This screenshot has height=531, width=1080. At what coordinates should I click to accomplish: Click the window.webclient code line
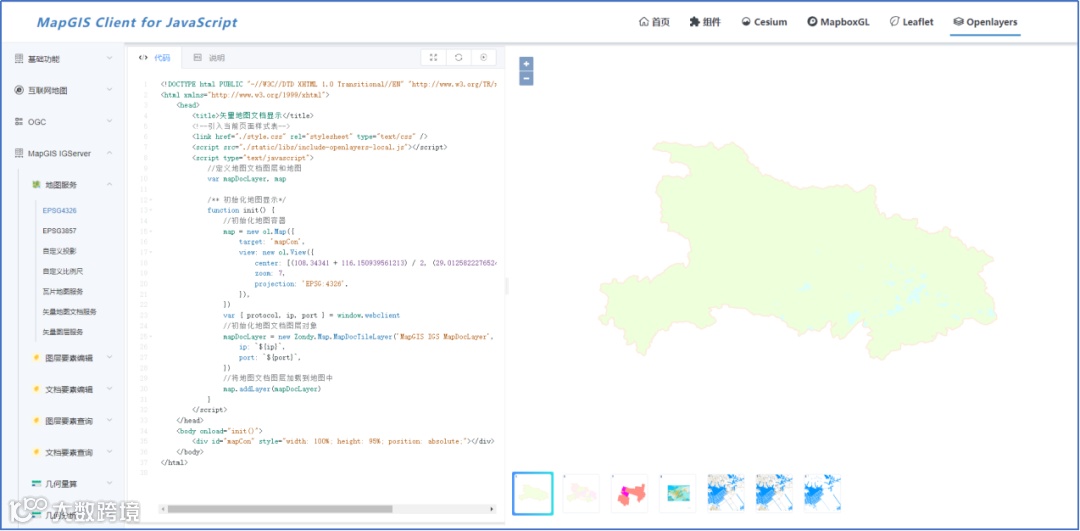pos(311,315)
